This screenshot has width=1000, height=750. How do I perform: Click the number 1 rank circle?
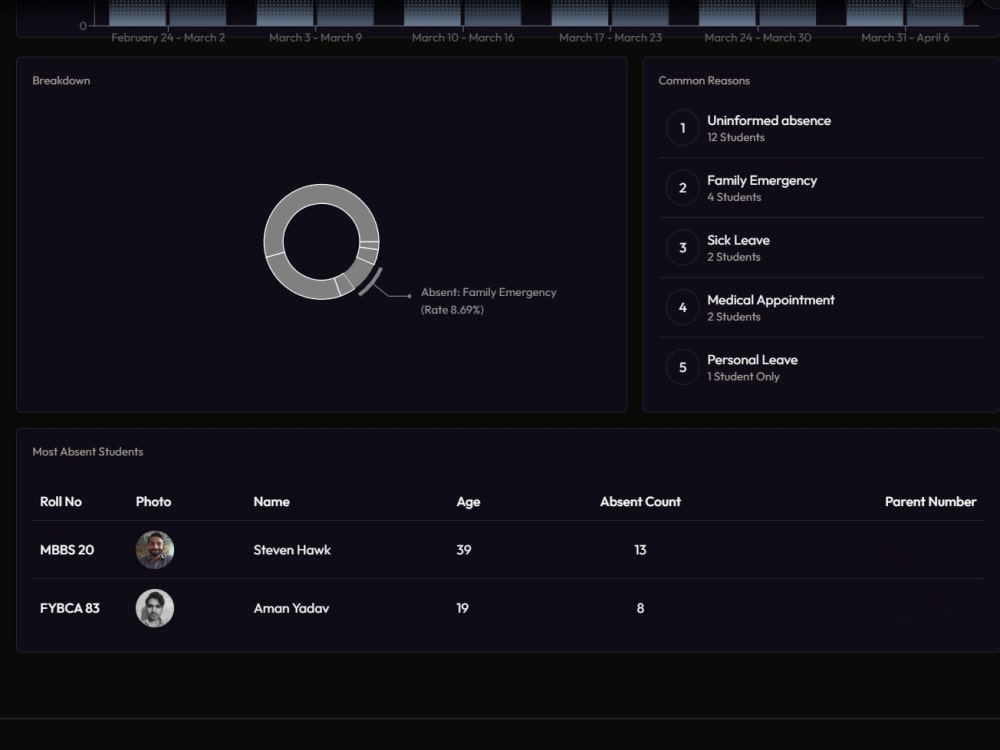point(683,128)
